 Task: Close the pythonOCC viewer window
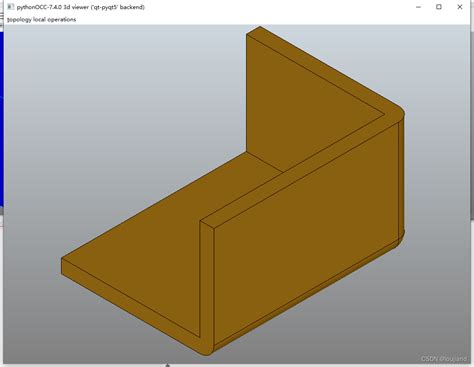[x=460, y=7]
